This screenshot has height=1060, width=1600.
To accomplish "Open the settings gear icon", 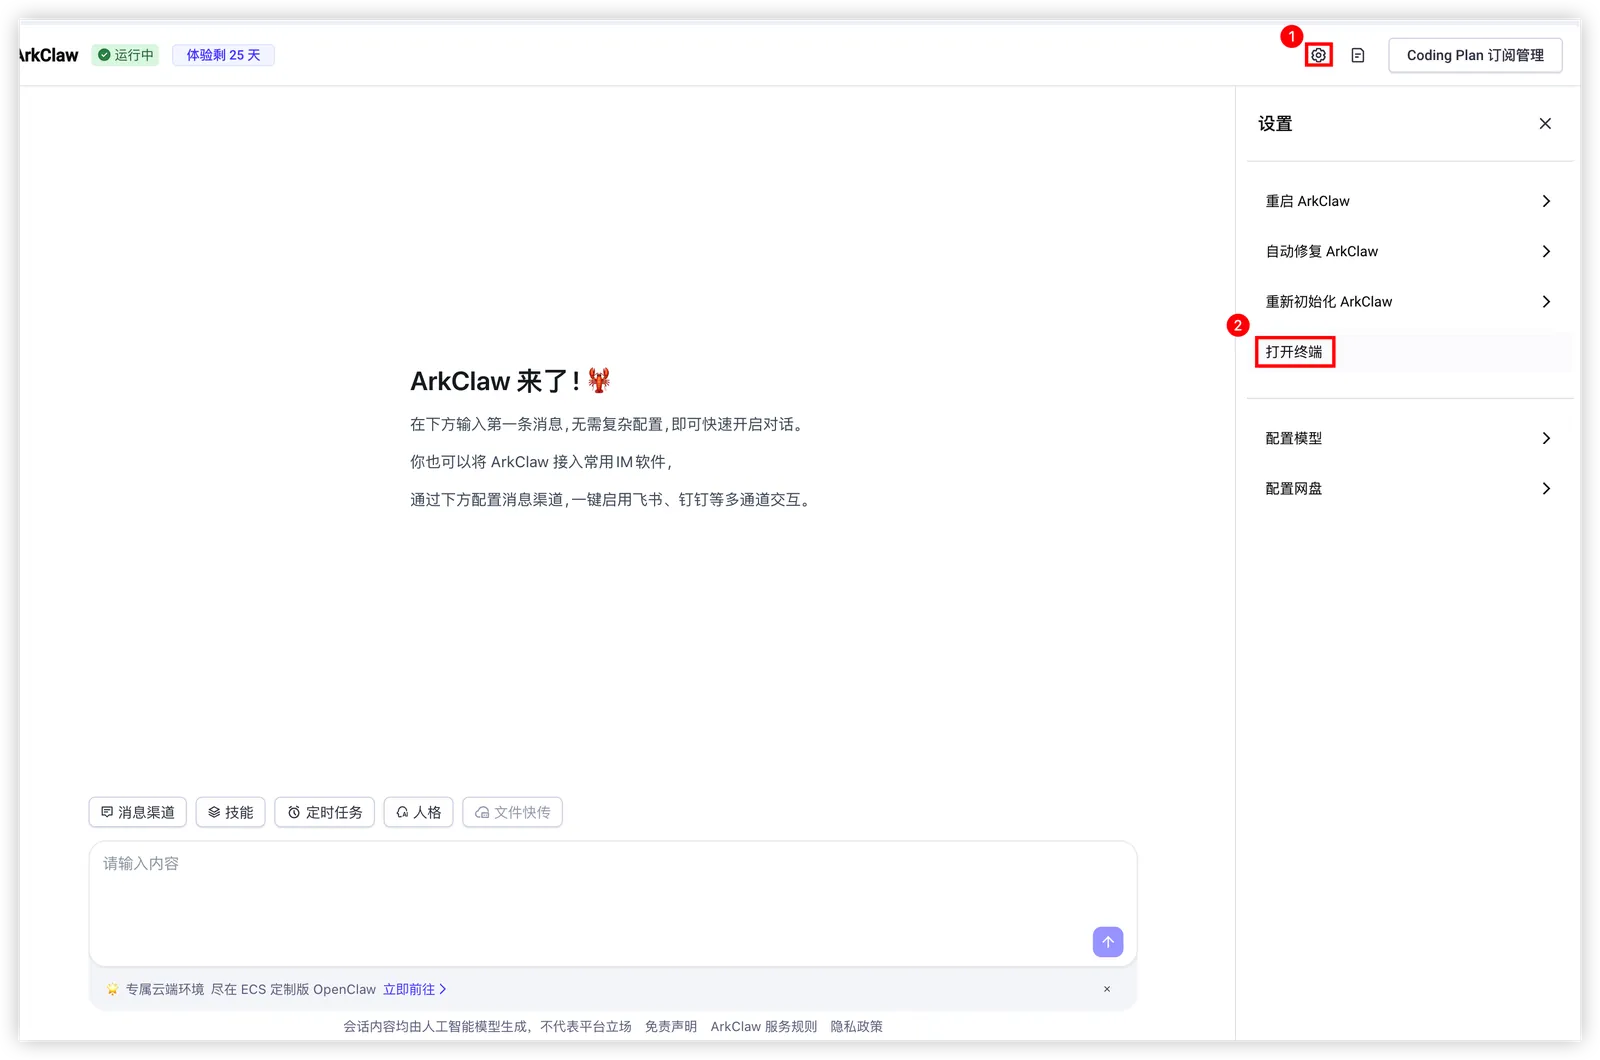I will point(1318,55).
